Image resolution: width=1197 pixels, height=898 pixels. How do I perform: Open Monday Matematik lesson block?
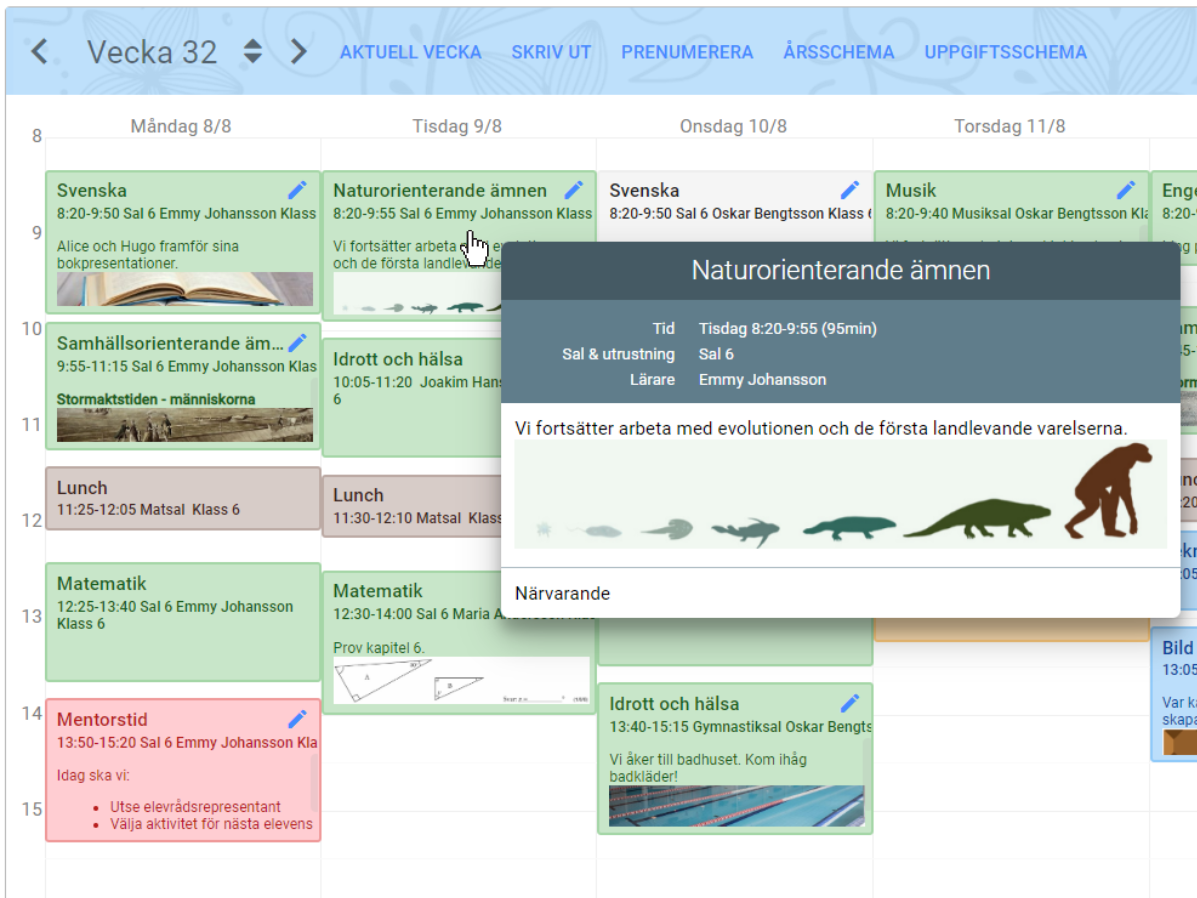183,621
